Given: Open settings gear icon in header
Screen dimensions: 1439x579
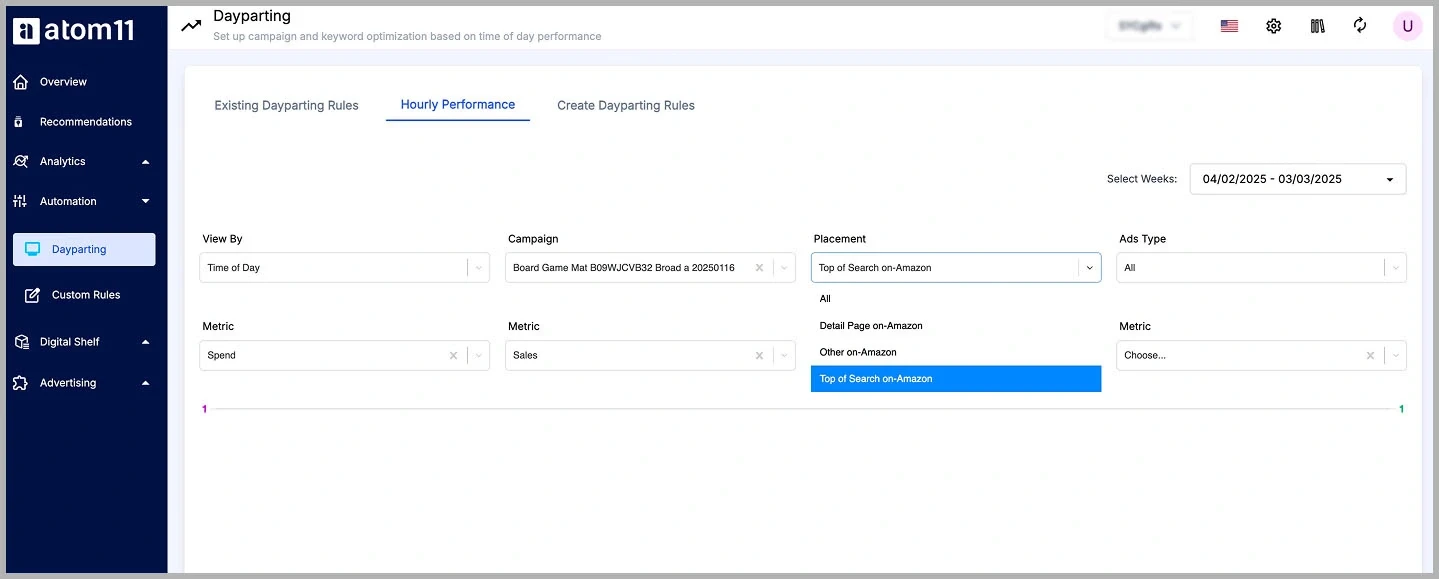Looking at the screenshot, I should (x=1273, y=26).
